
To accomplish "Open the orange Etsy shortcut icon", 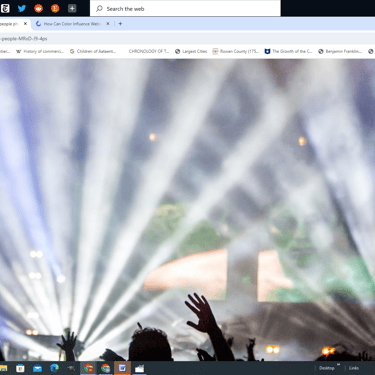I will coord(55,8).
